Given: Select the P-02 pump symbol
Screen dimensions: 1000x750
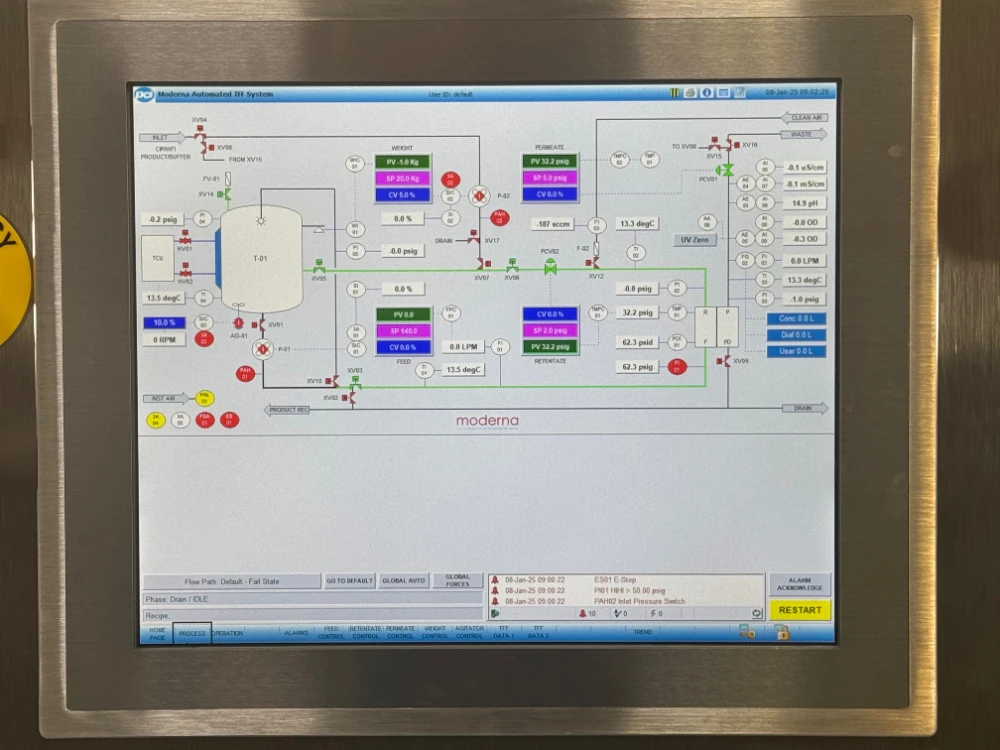Looking at the screenshot, I should pos(478,195).
